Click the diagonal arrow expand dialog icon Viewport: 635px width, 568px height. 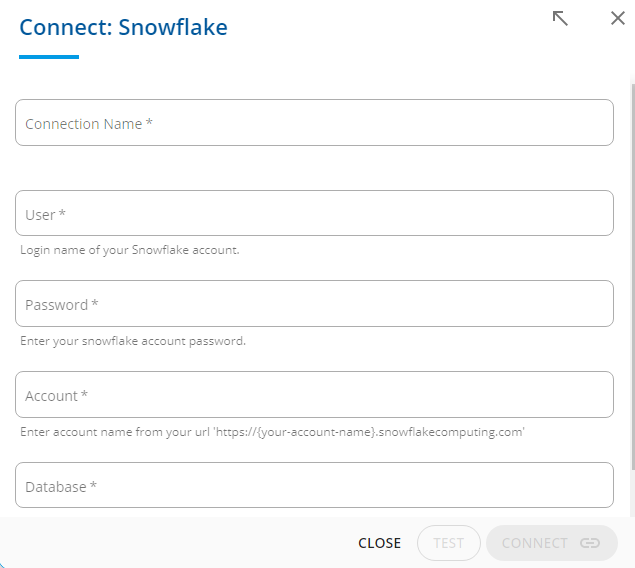(560, 18)
